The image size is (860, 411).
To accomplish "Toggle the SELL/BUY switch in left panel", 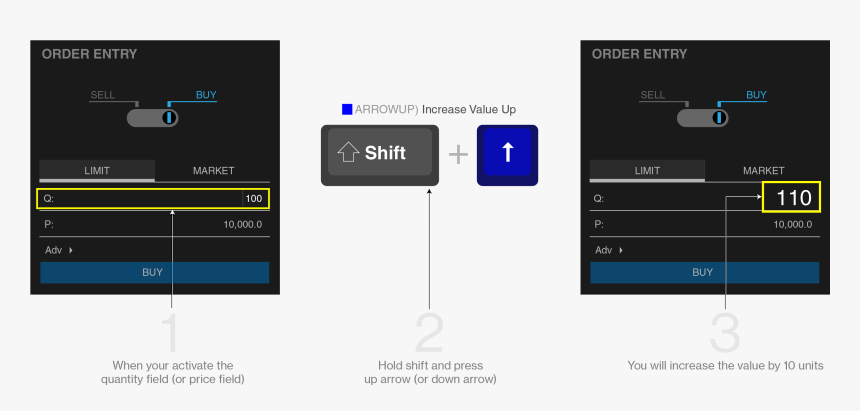I will click(x=152, y=118).
